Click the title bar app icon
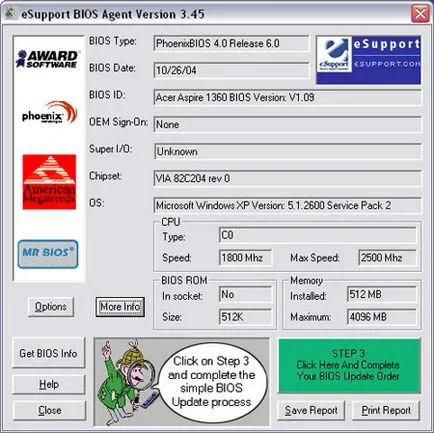Image resolution: width=434 pixels, height=433 pixels. point(10,14)
